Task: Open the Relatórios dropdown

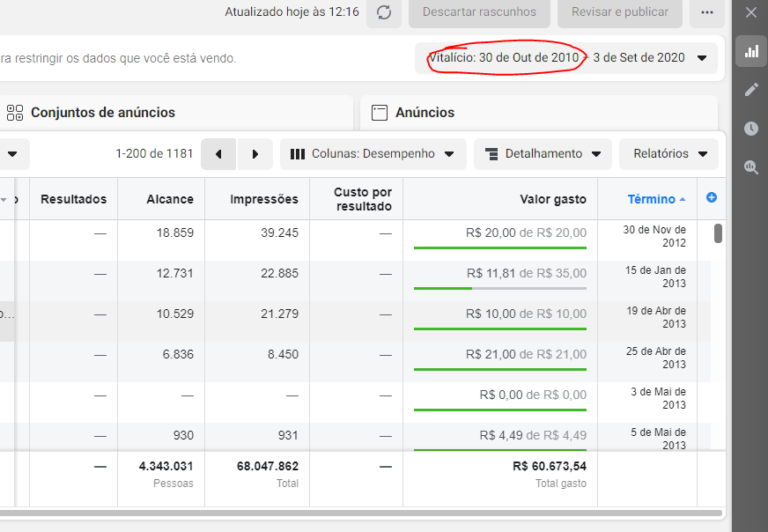Action: point(669,154)
